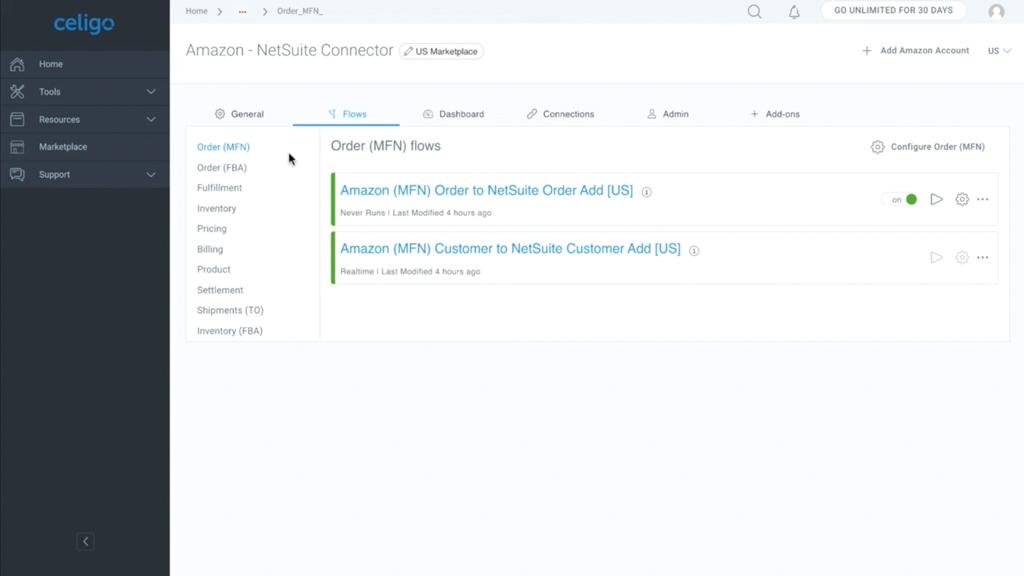Viewport: 1024px width, 576px height.
Task: Open the user profile avatar
Action: pos(997,11)
